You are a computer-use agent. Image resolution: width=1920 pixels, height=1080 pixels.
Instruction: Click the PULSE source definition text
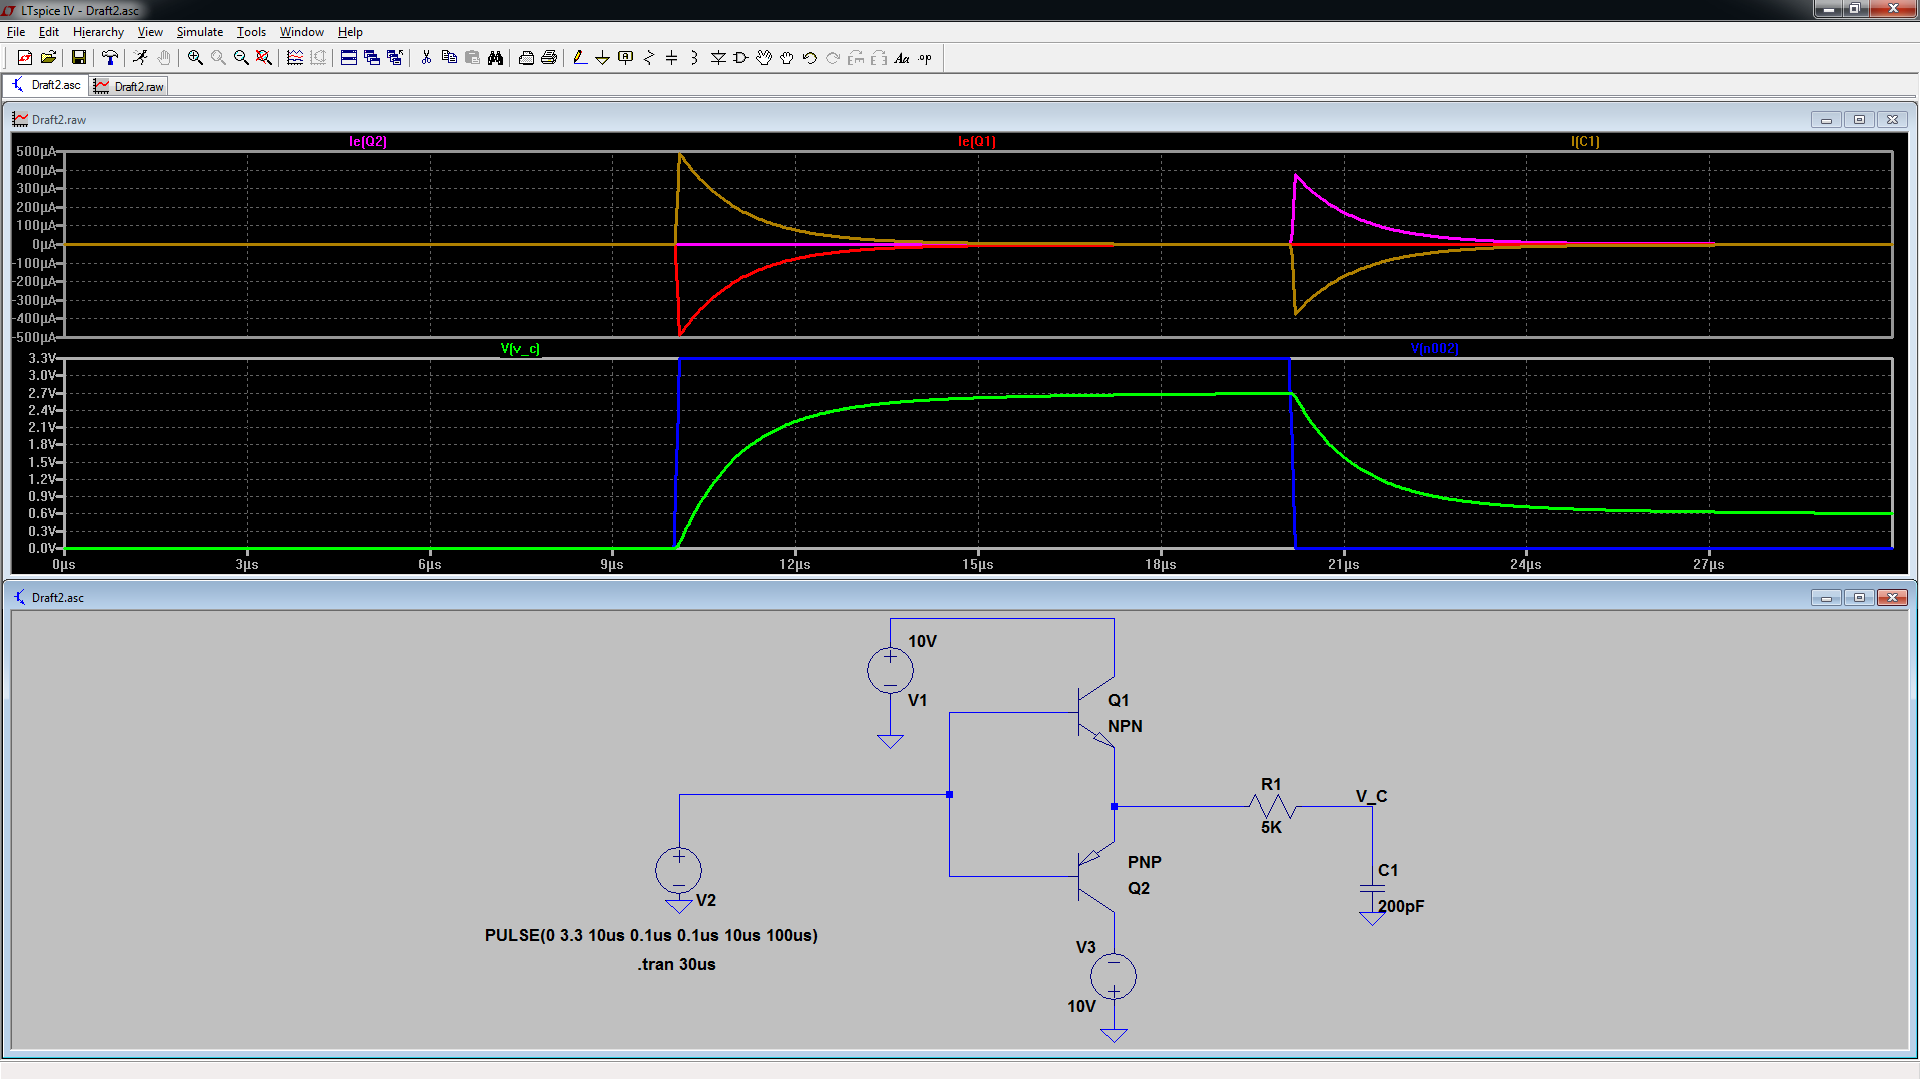pyautogui.click(x=651, y=935)
